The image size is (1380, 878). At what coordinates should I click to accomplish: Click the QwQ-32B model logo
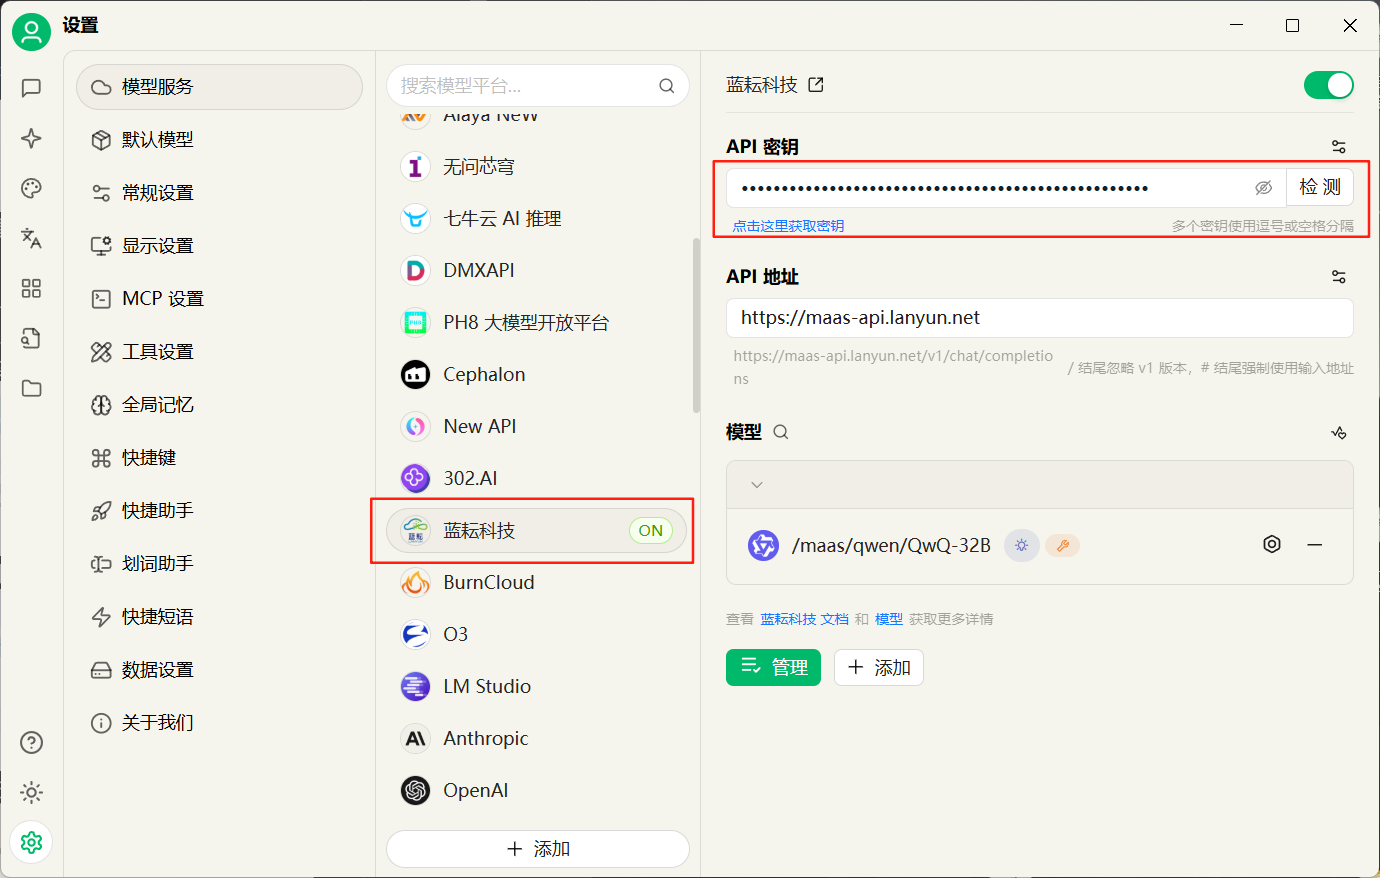pyautogui.click(x=764, y=546)
